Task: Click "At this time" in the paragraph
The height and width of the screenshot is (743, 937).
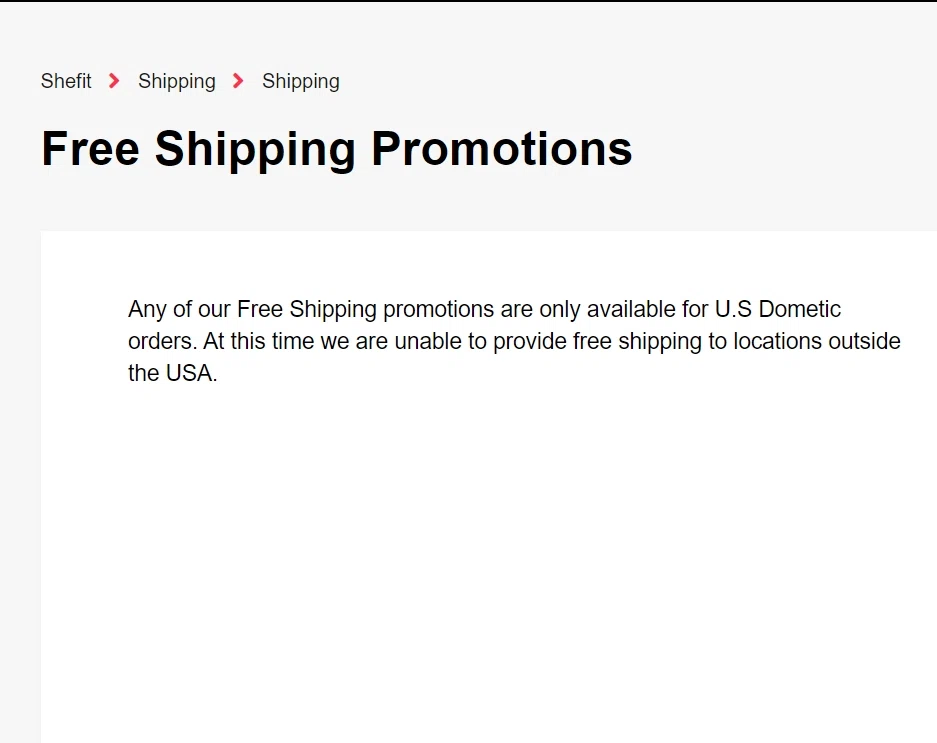Action: (258, 341)
